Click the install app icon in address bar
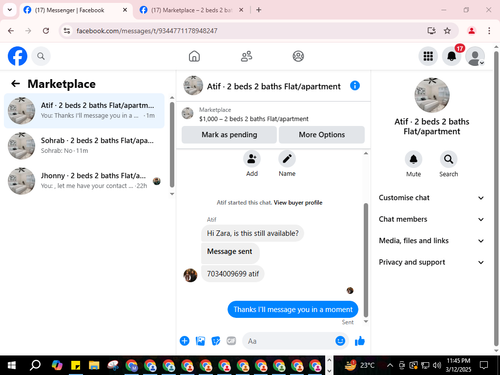Image resolution: width=500 pixels, height=375 pixels. (x=431, y=31)
